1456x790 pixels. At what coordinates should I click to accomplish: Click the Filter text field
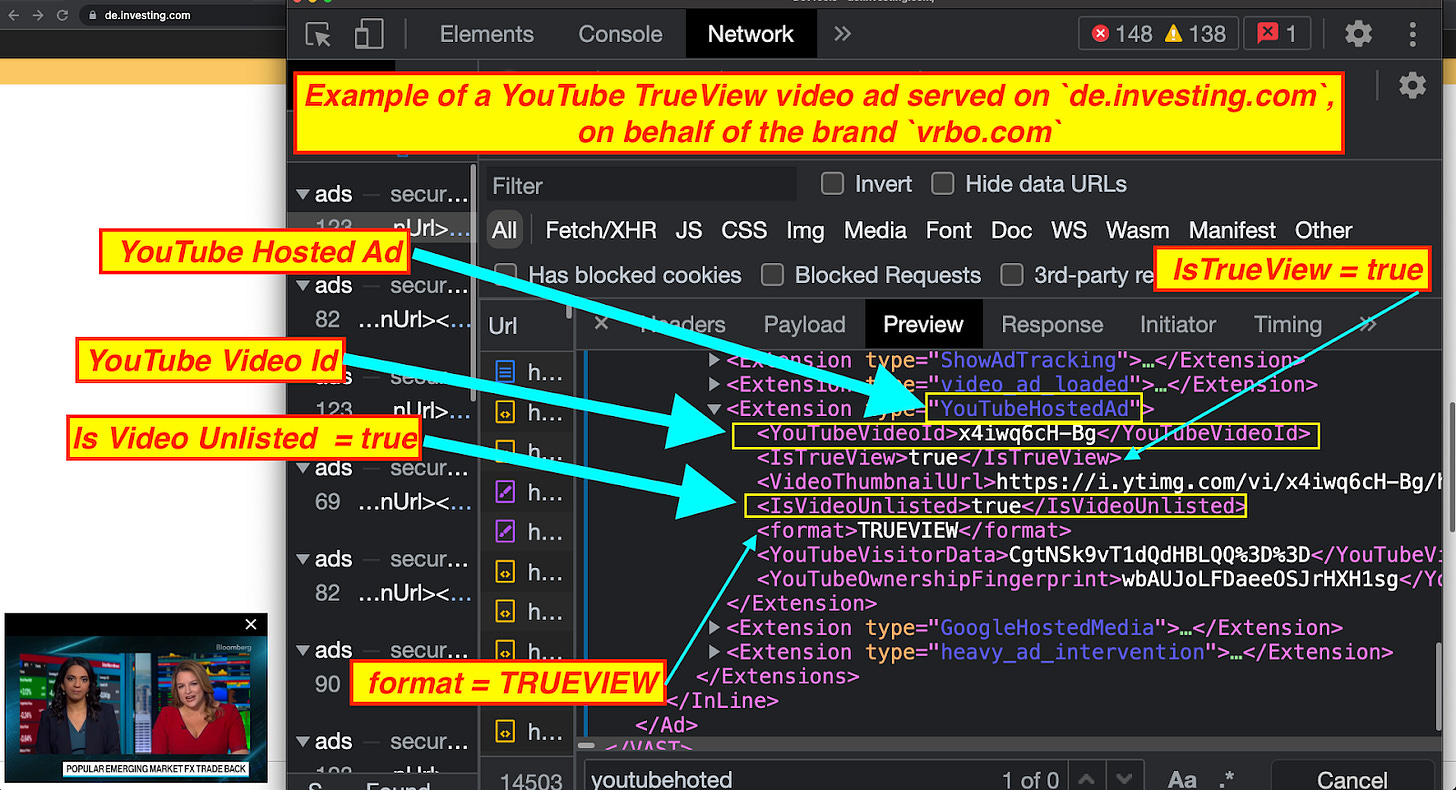[642, 185]
